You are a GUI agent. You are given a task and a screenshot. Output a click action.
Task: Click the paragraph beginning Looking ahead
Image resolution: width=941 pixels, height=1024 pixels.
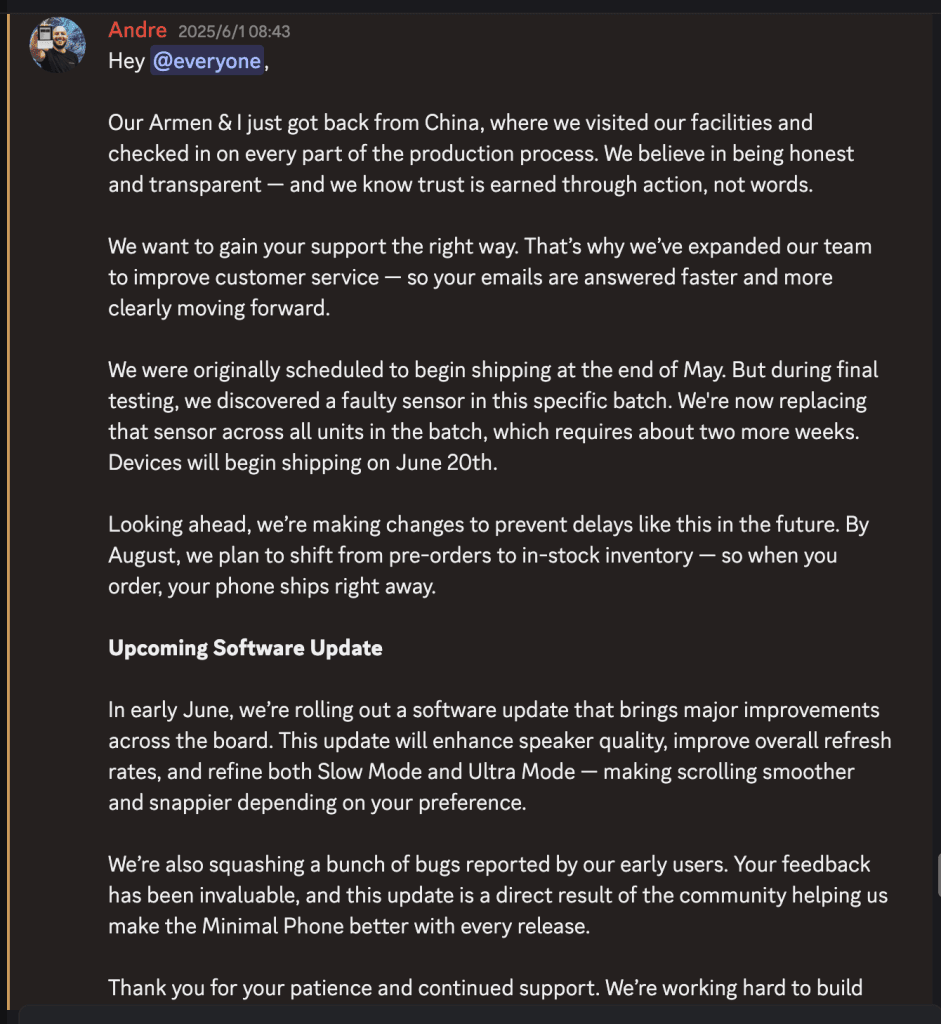488,555
